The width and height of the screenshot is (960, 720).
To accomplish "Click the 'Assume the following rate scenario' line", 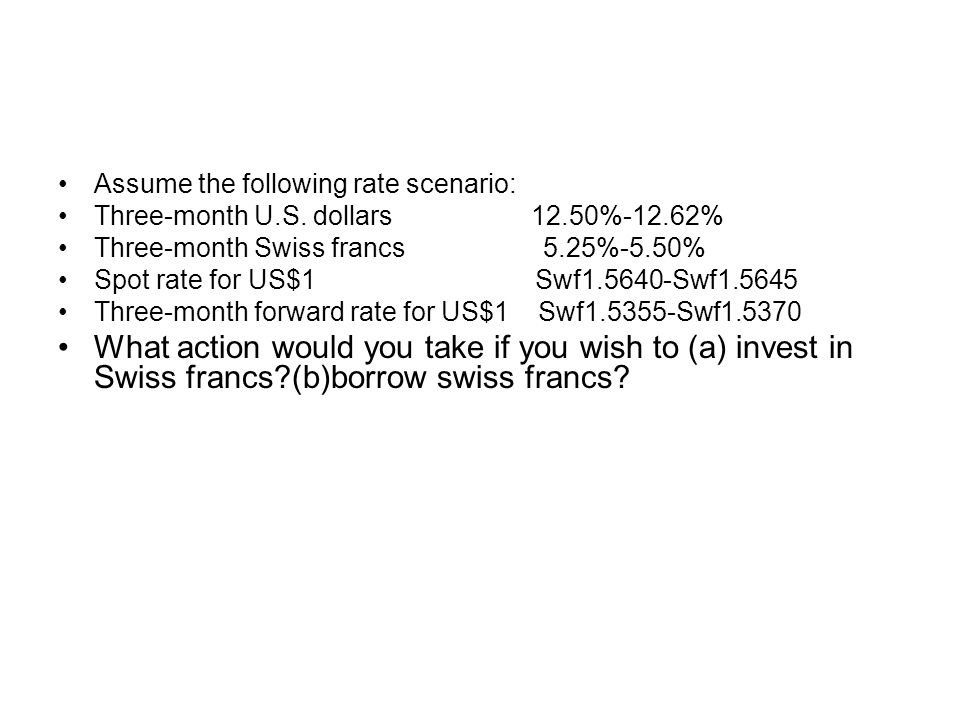I will click(x=305, y=184).
